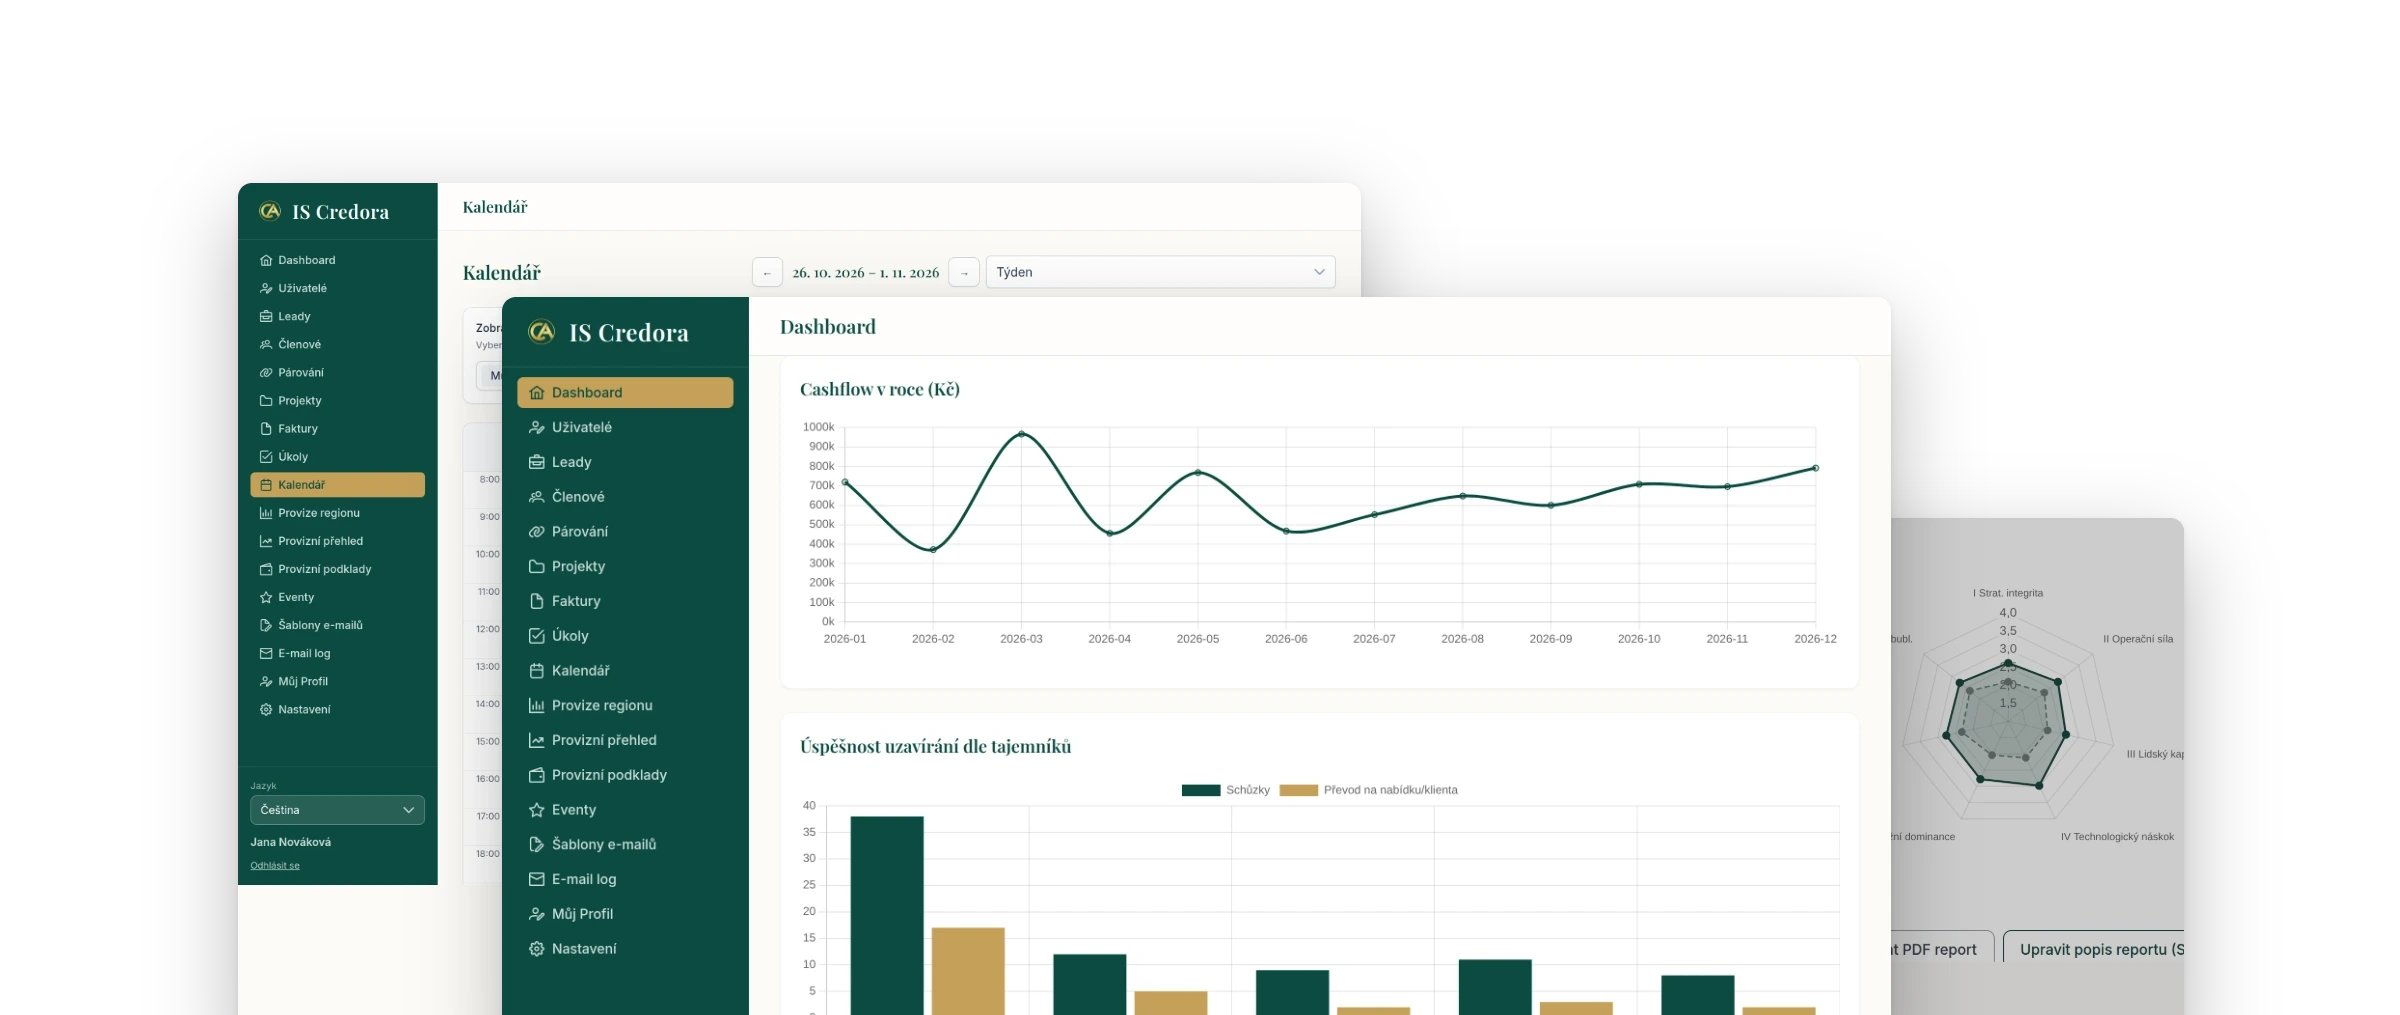Click I Strat. integrita radar label
Screen dimensions: 2400x1015
[x=2008, y=593]
